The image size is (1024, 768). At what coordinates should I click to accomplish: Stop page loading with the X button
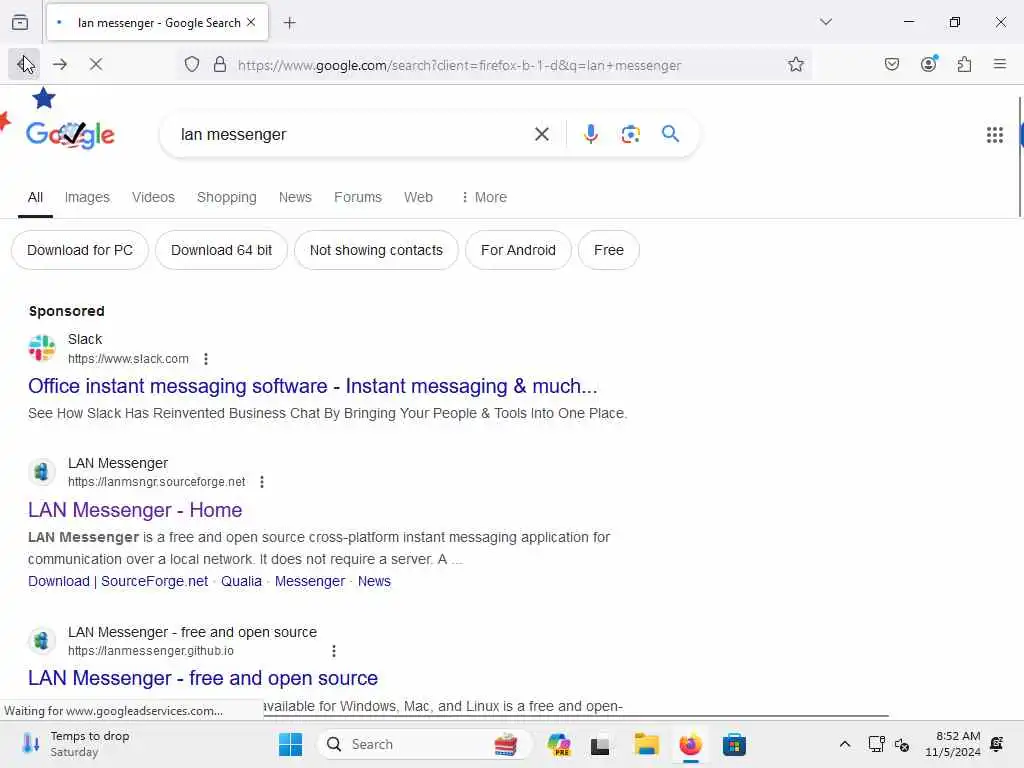(x=96, y=64)
